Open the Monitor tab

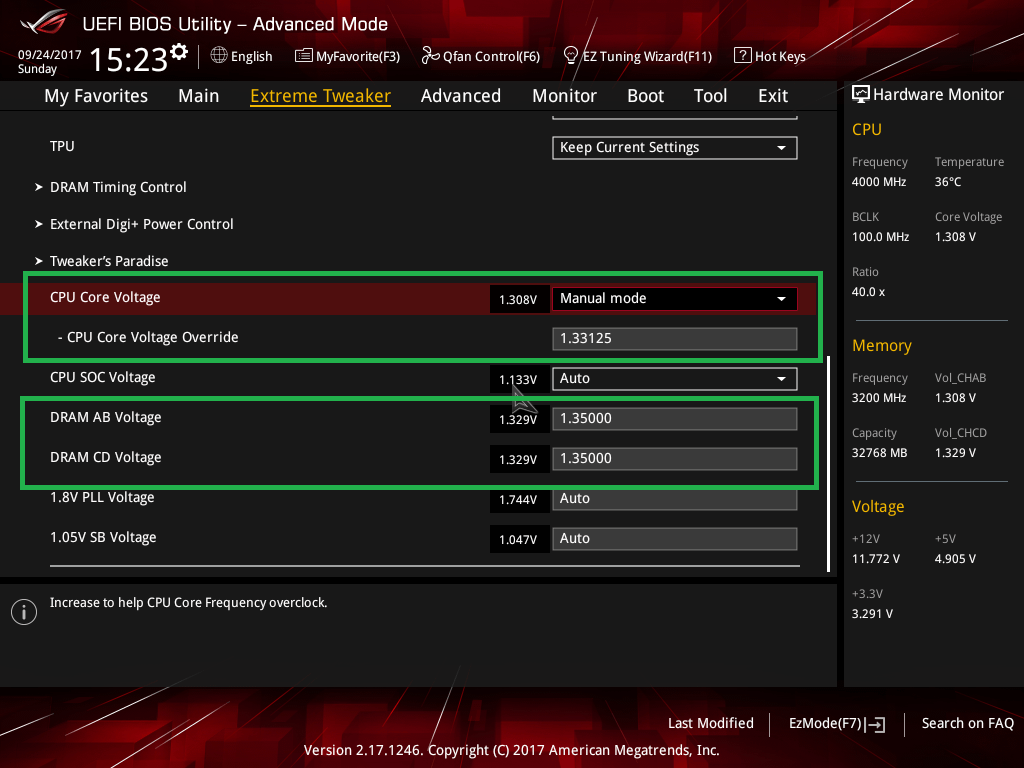coord(564,96)
